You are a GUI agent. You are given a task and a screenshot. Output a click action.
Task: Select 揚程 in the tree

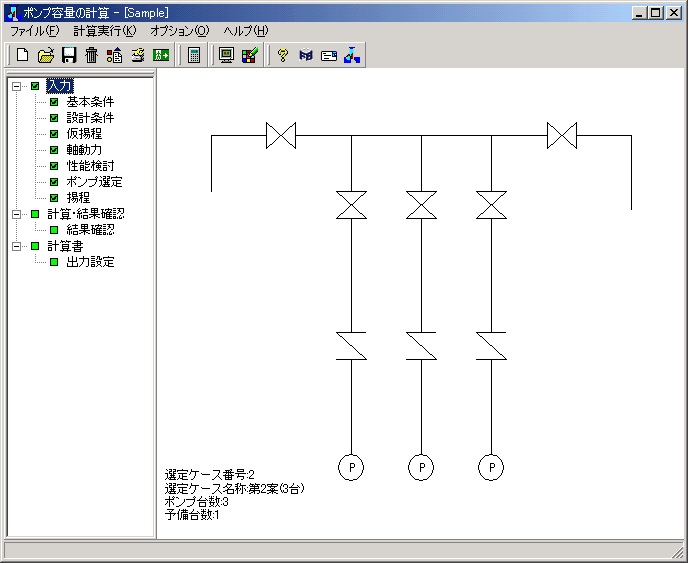coord(78,197)
